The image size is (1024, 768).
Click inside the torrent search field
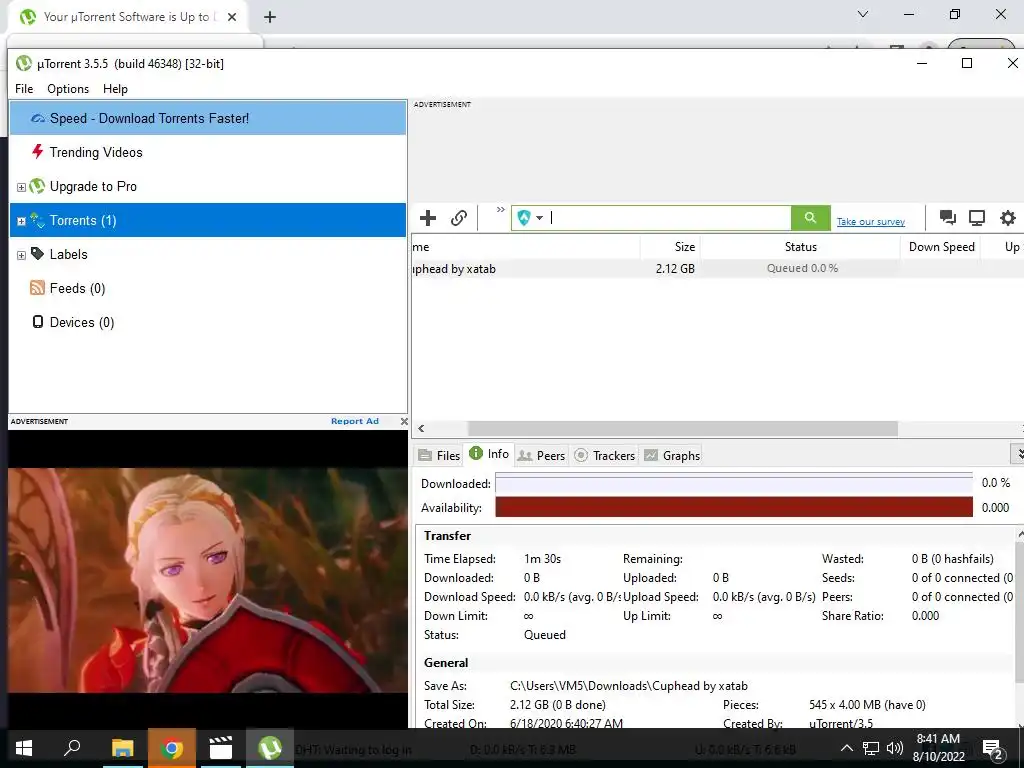click(x=669, y=217)
